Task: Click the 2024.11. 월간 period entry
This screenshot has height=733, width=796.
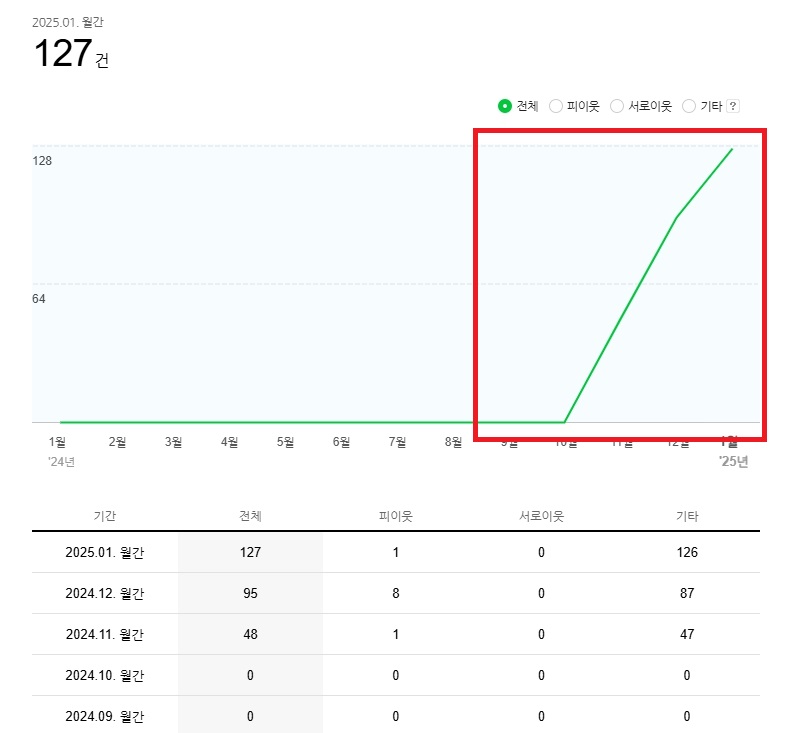Action: (x=105, y=634)
